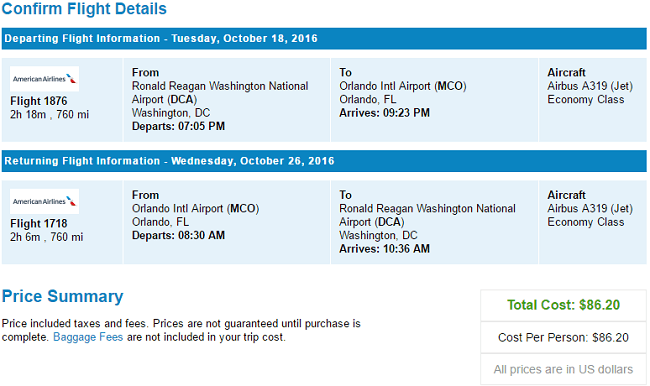Click the departing flight Airbus A319 (Jet) text
This screenshot has width=650, height=386.
click(x=590, y=86)
